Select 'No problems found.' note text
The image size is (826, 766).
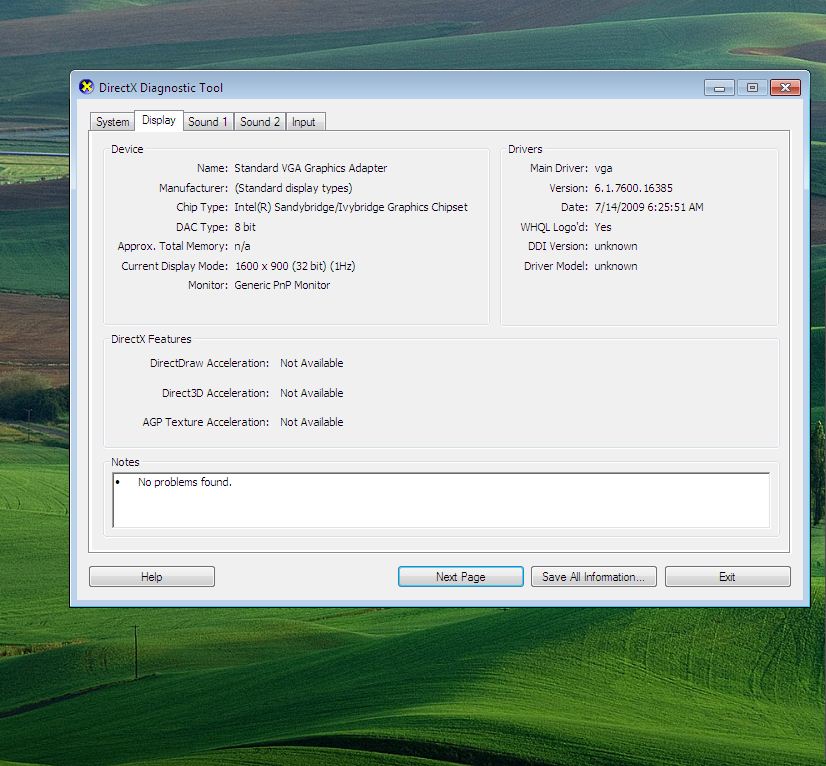pyautogui.click(x=184, y=482)
